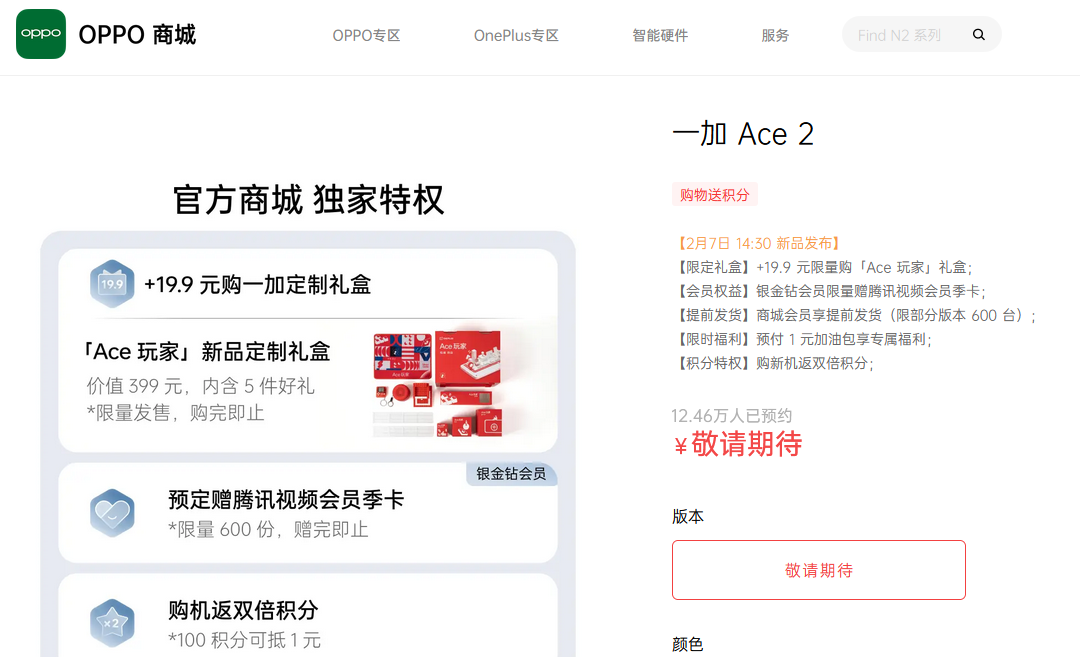Click the 【限时福利】 promo line
This screenshot has width=1080, height=657.
802,340
